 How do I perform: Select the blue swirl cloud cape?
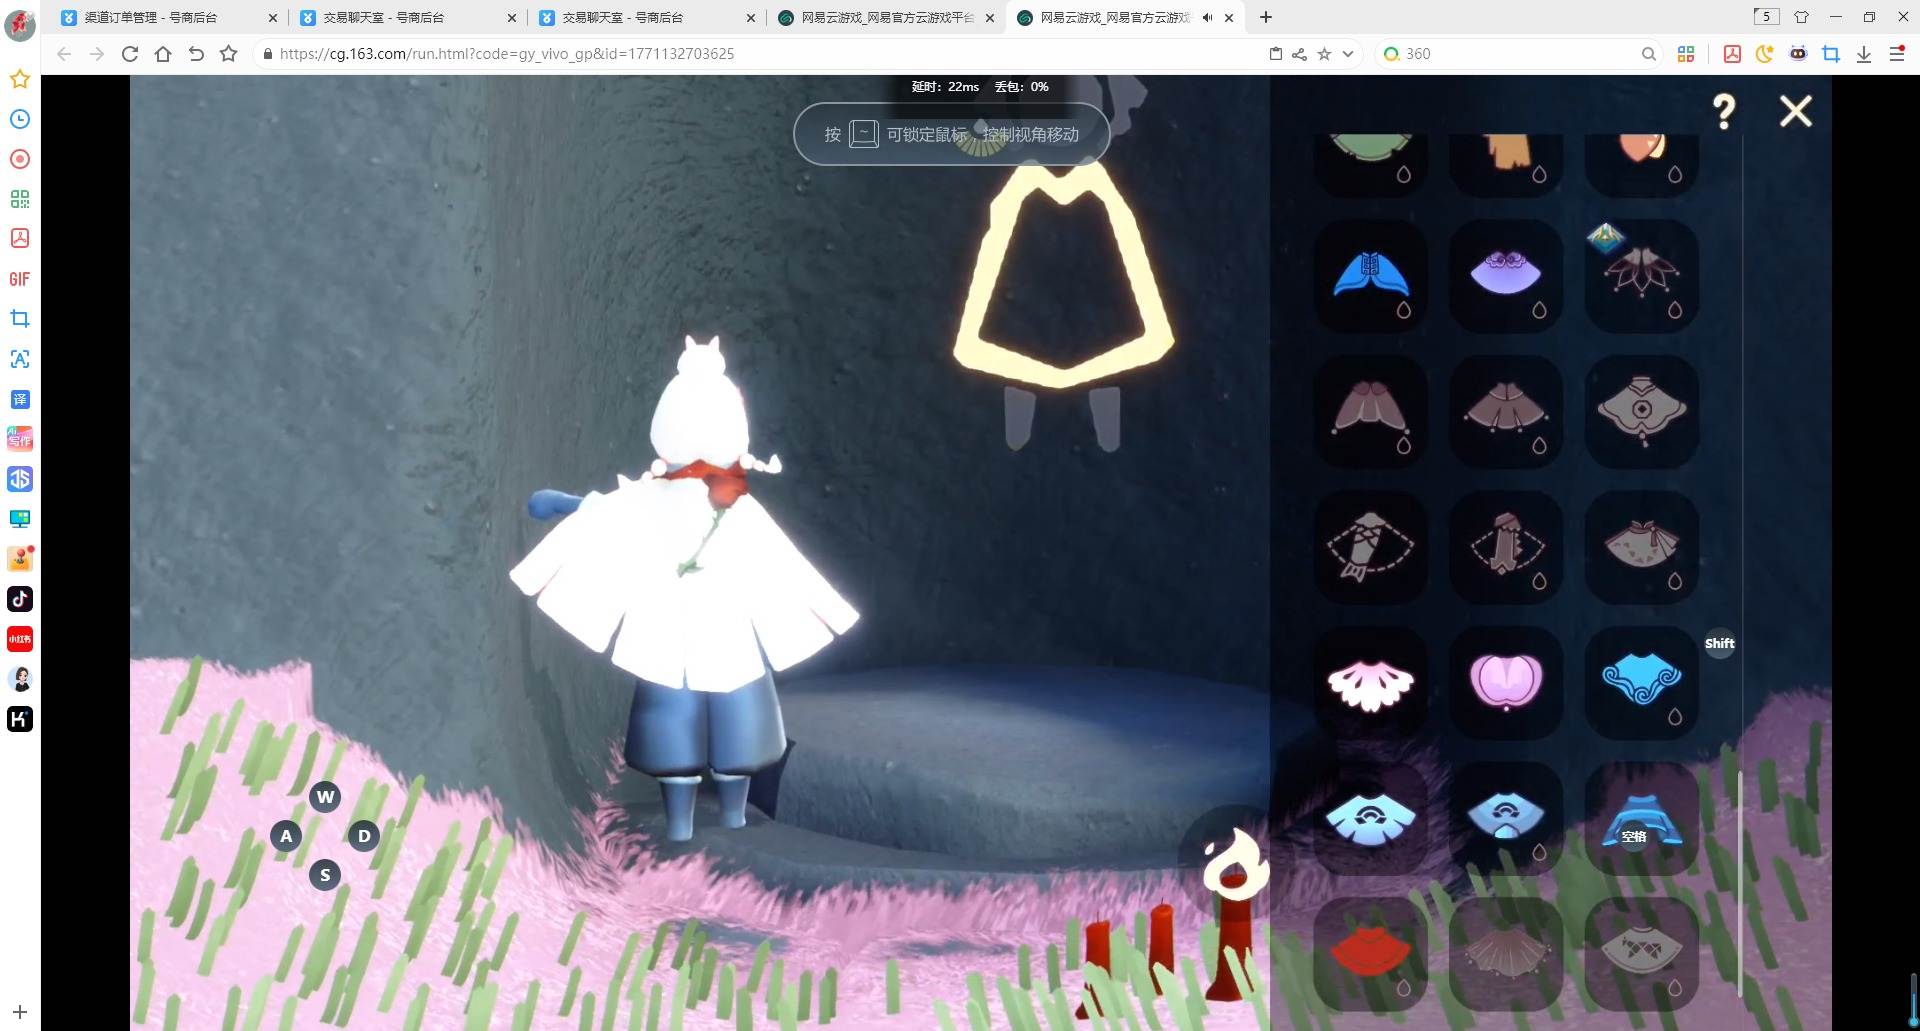click(x=1641, y=682)
